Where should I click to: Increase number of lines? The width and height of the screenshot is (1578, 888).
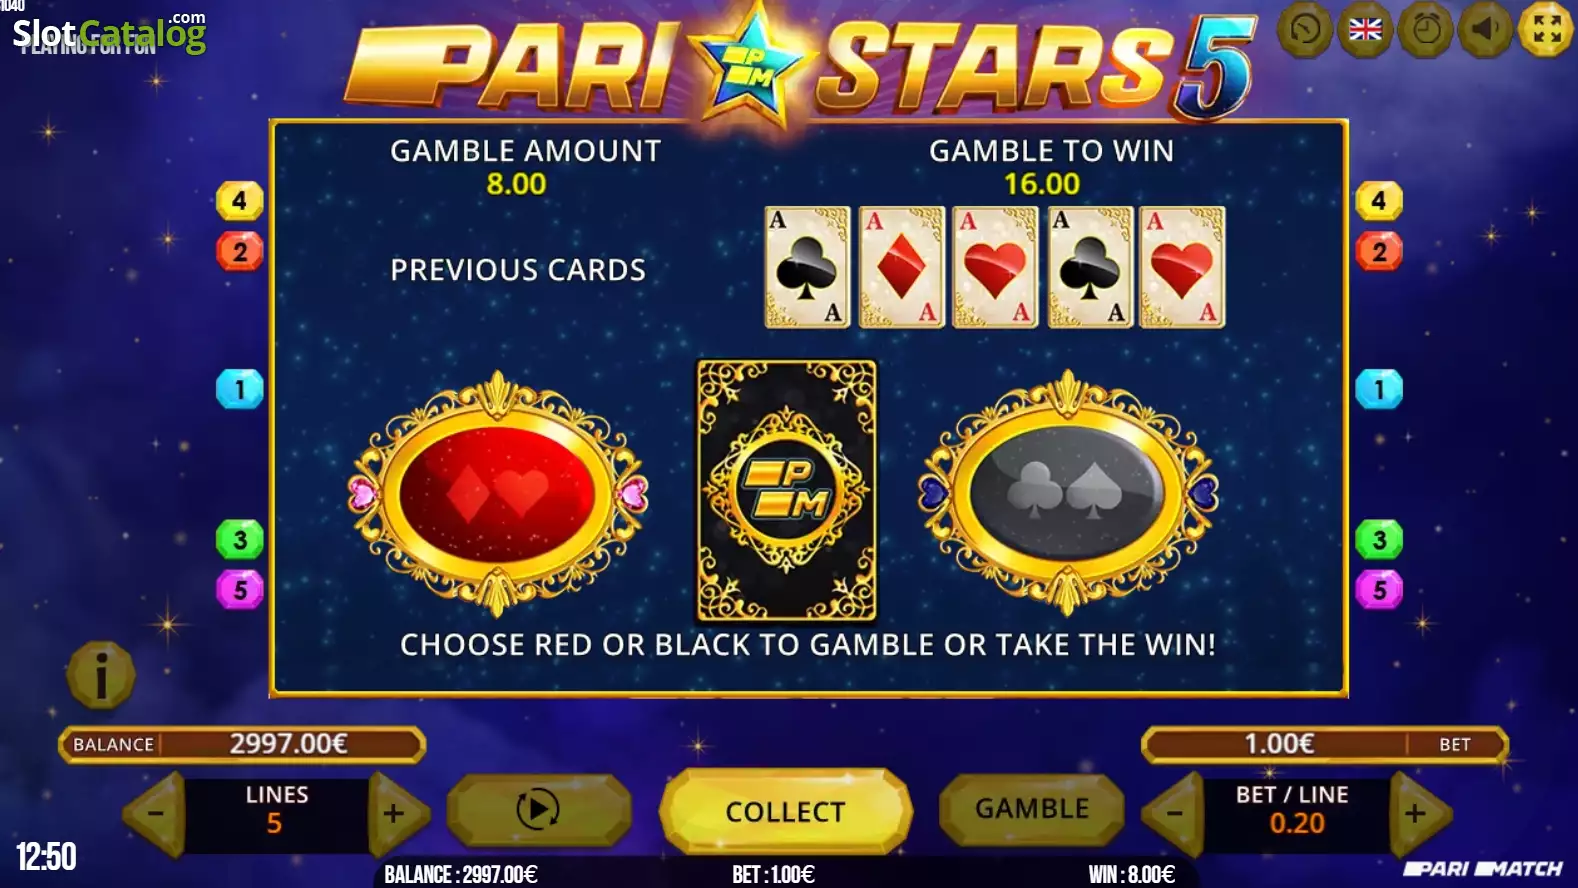[x=396, y=814]
